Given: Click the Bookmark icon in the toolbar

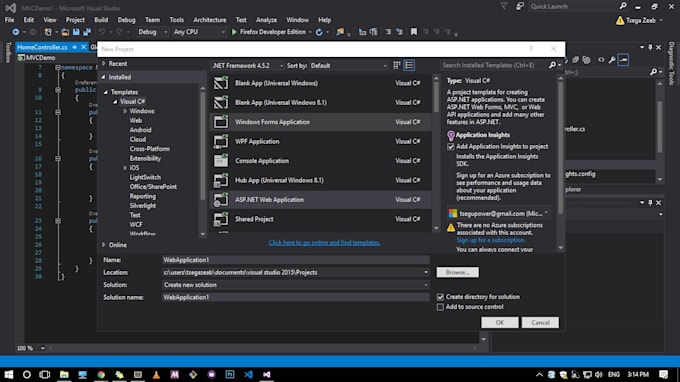Looking at the screenshot, I should click(x=414, y=32).
